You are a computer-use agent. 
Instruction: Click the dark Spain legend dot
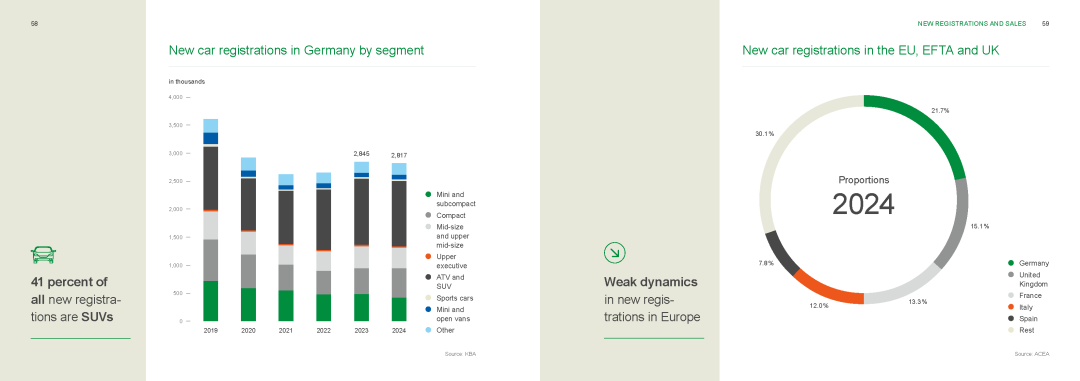pyautogui.click(x=1011, y=319)
